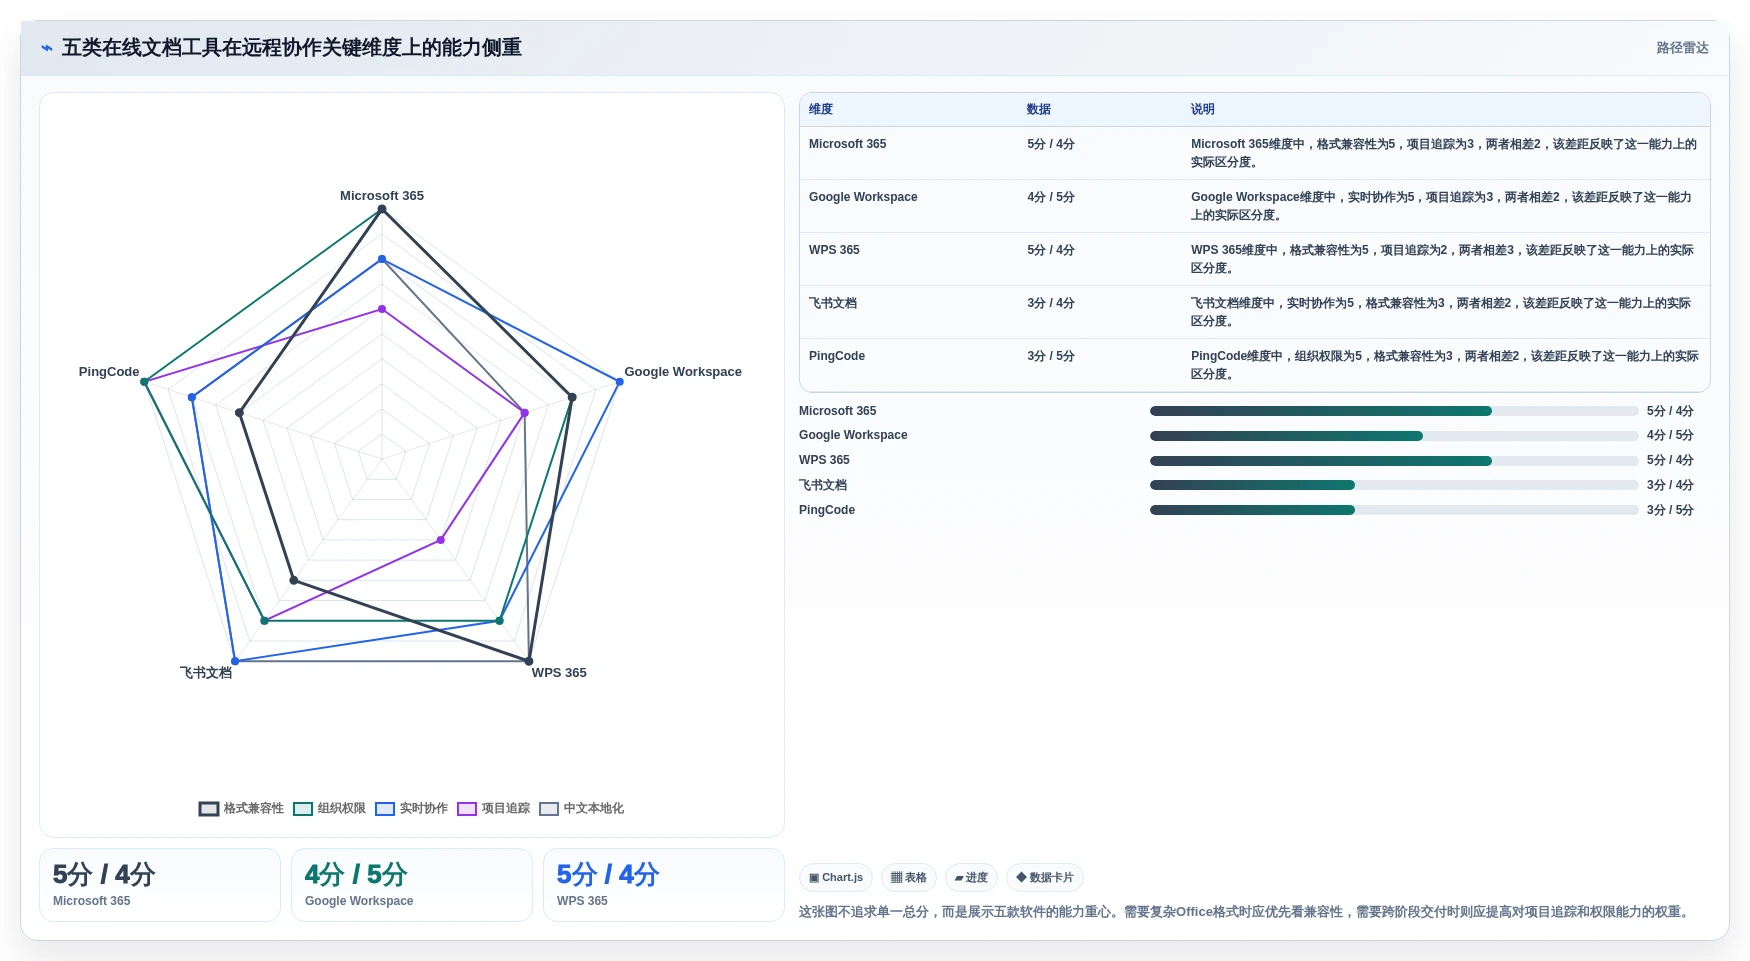This screenshot has height=961, width=1750.
Task: Toggle the 格式兼容性 legend series
Action: (x=241, y=808)
